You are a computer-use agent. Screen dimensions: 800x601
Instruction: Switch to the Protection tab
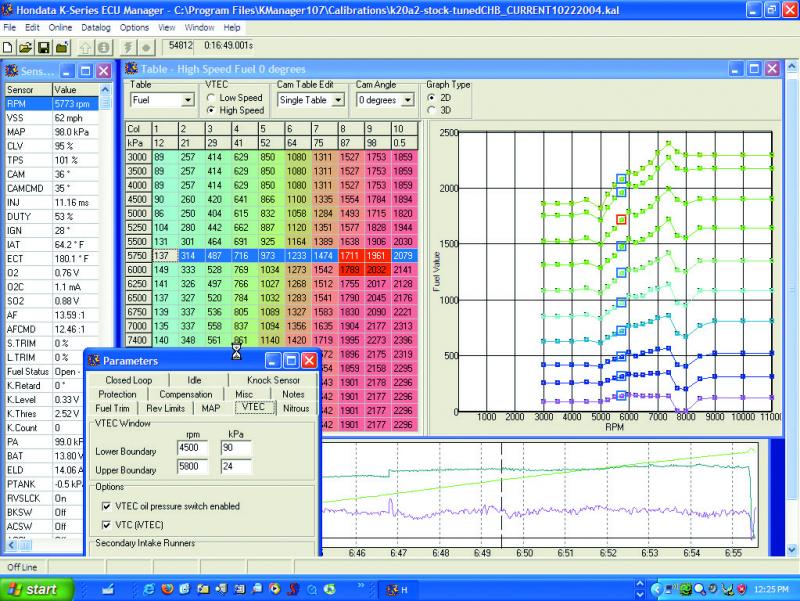point(117,394)
